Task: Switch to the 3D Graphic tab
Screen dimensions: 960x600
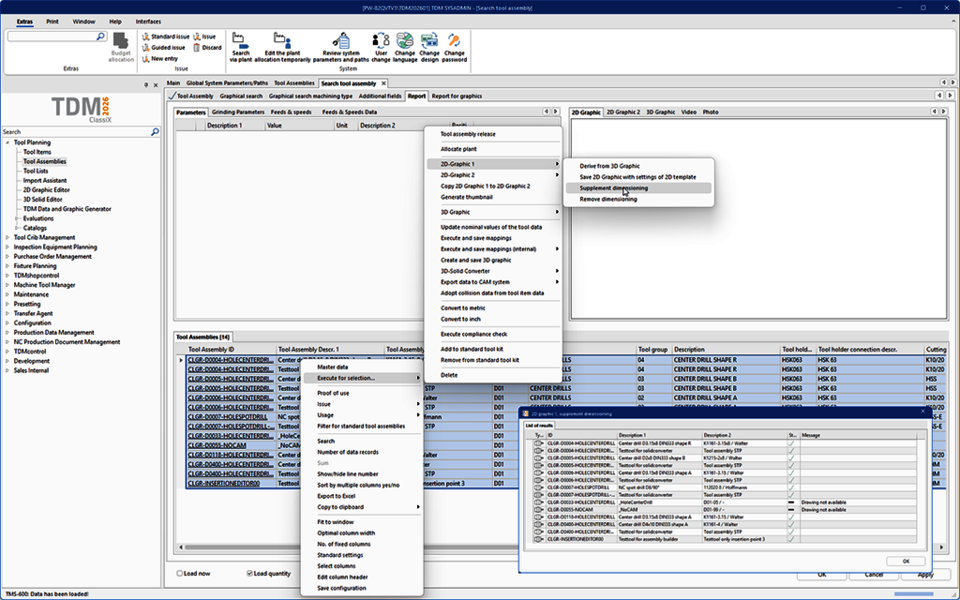Action: pyautogui.click(x=660, y=112)
